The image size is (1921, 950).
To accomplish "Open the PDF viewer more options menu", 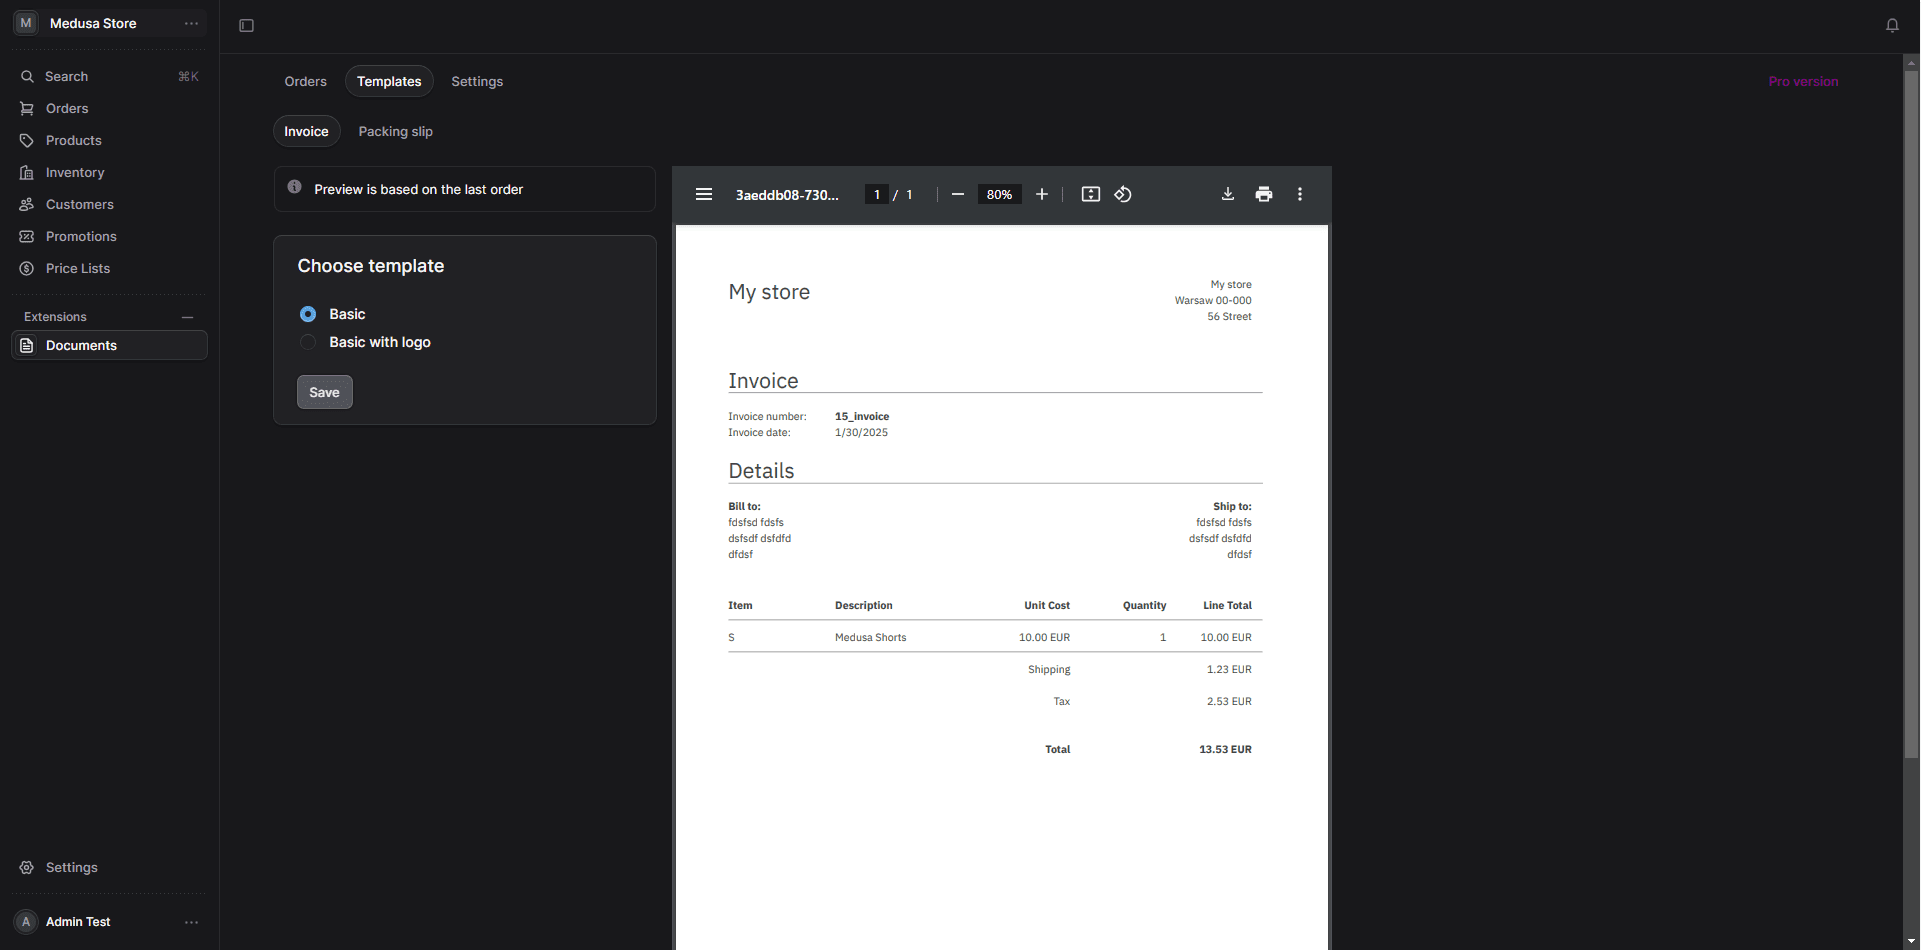I will [1300, 194].
